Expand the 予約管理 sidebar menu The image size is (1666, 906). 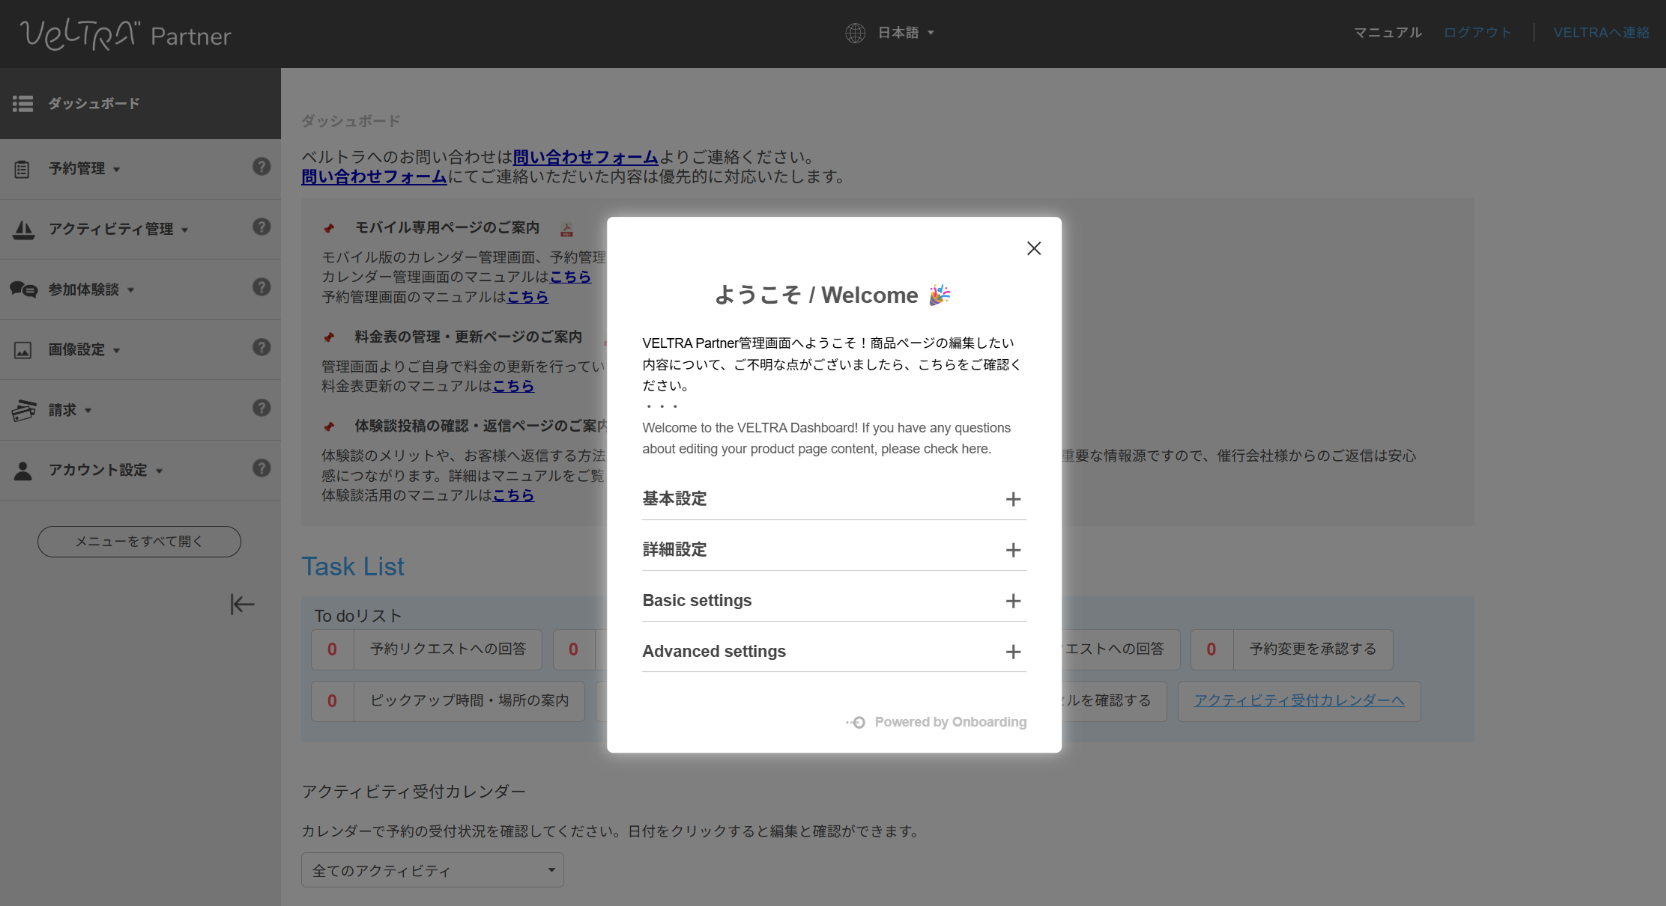tap(84, 169)
